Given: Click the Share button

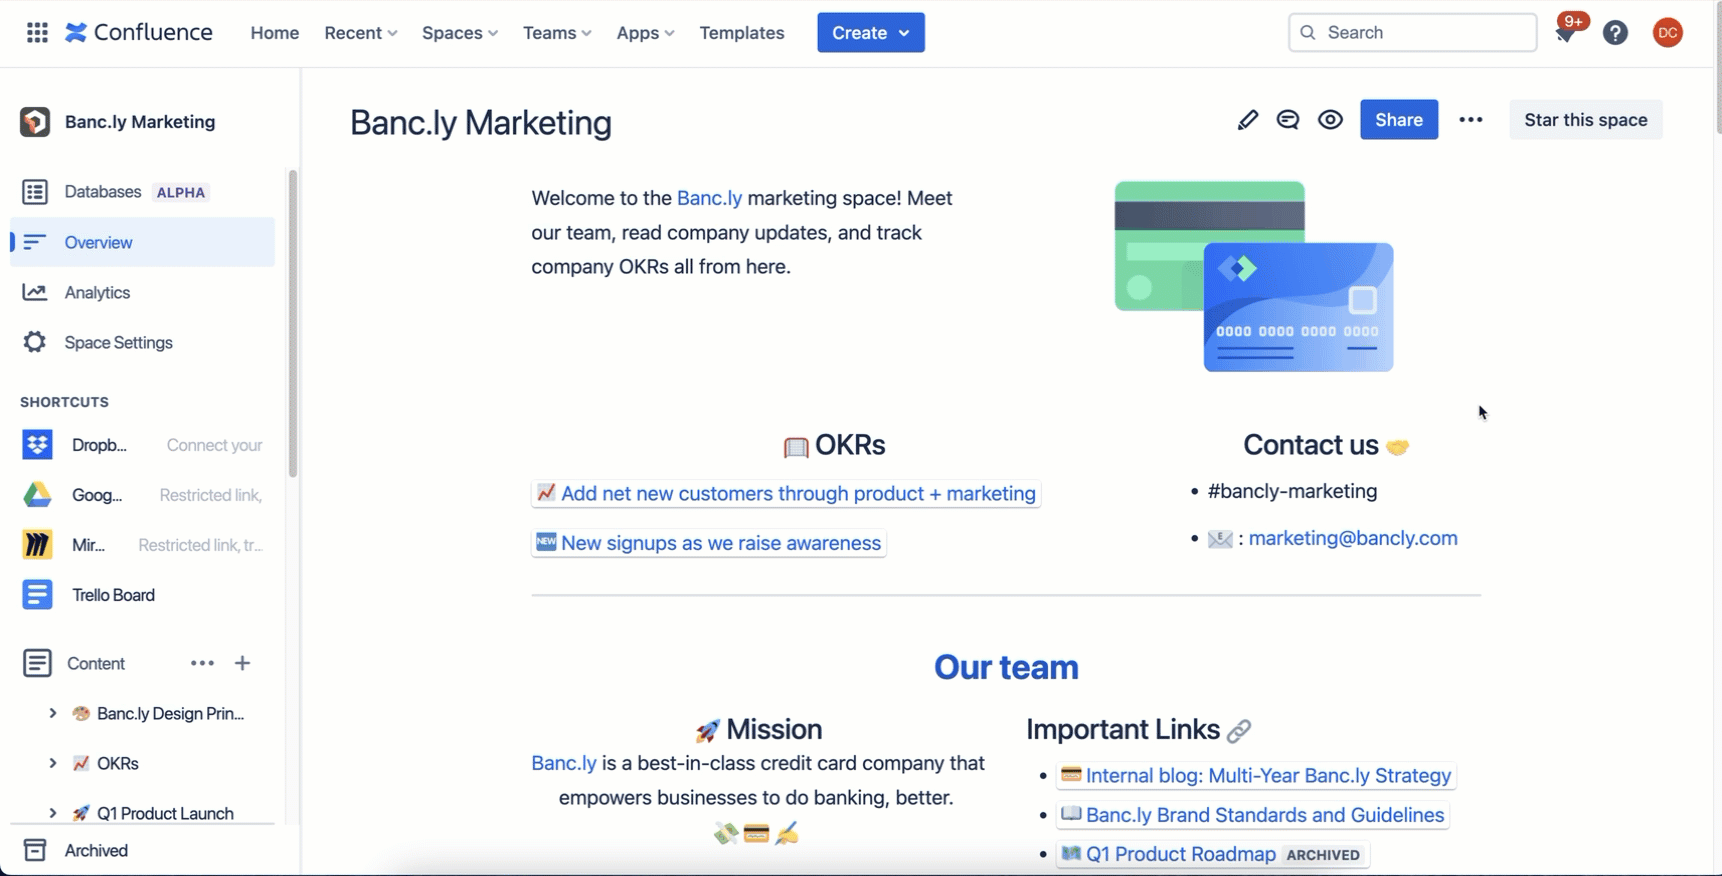Looking at the screenshot, I should [1399, 120].
